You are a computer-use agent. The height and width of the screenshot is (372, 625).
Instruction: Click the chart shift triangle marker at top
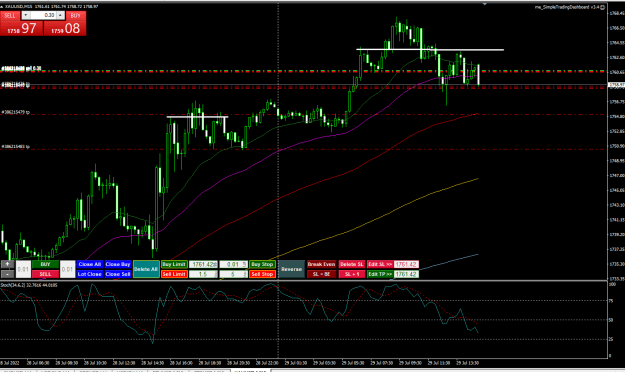[x=485, y=4]
